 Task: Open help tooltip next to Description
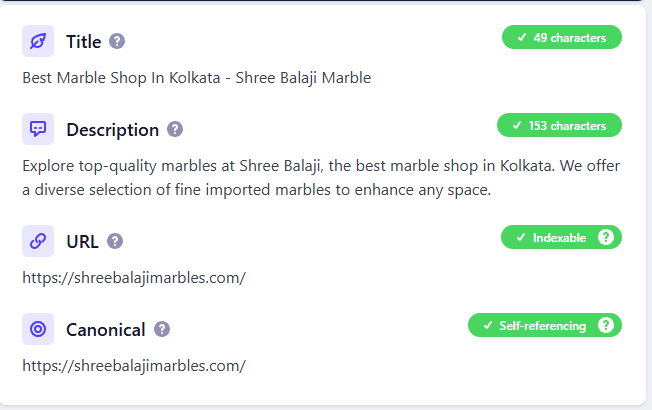175,129
